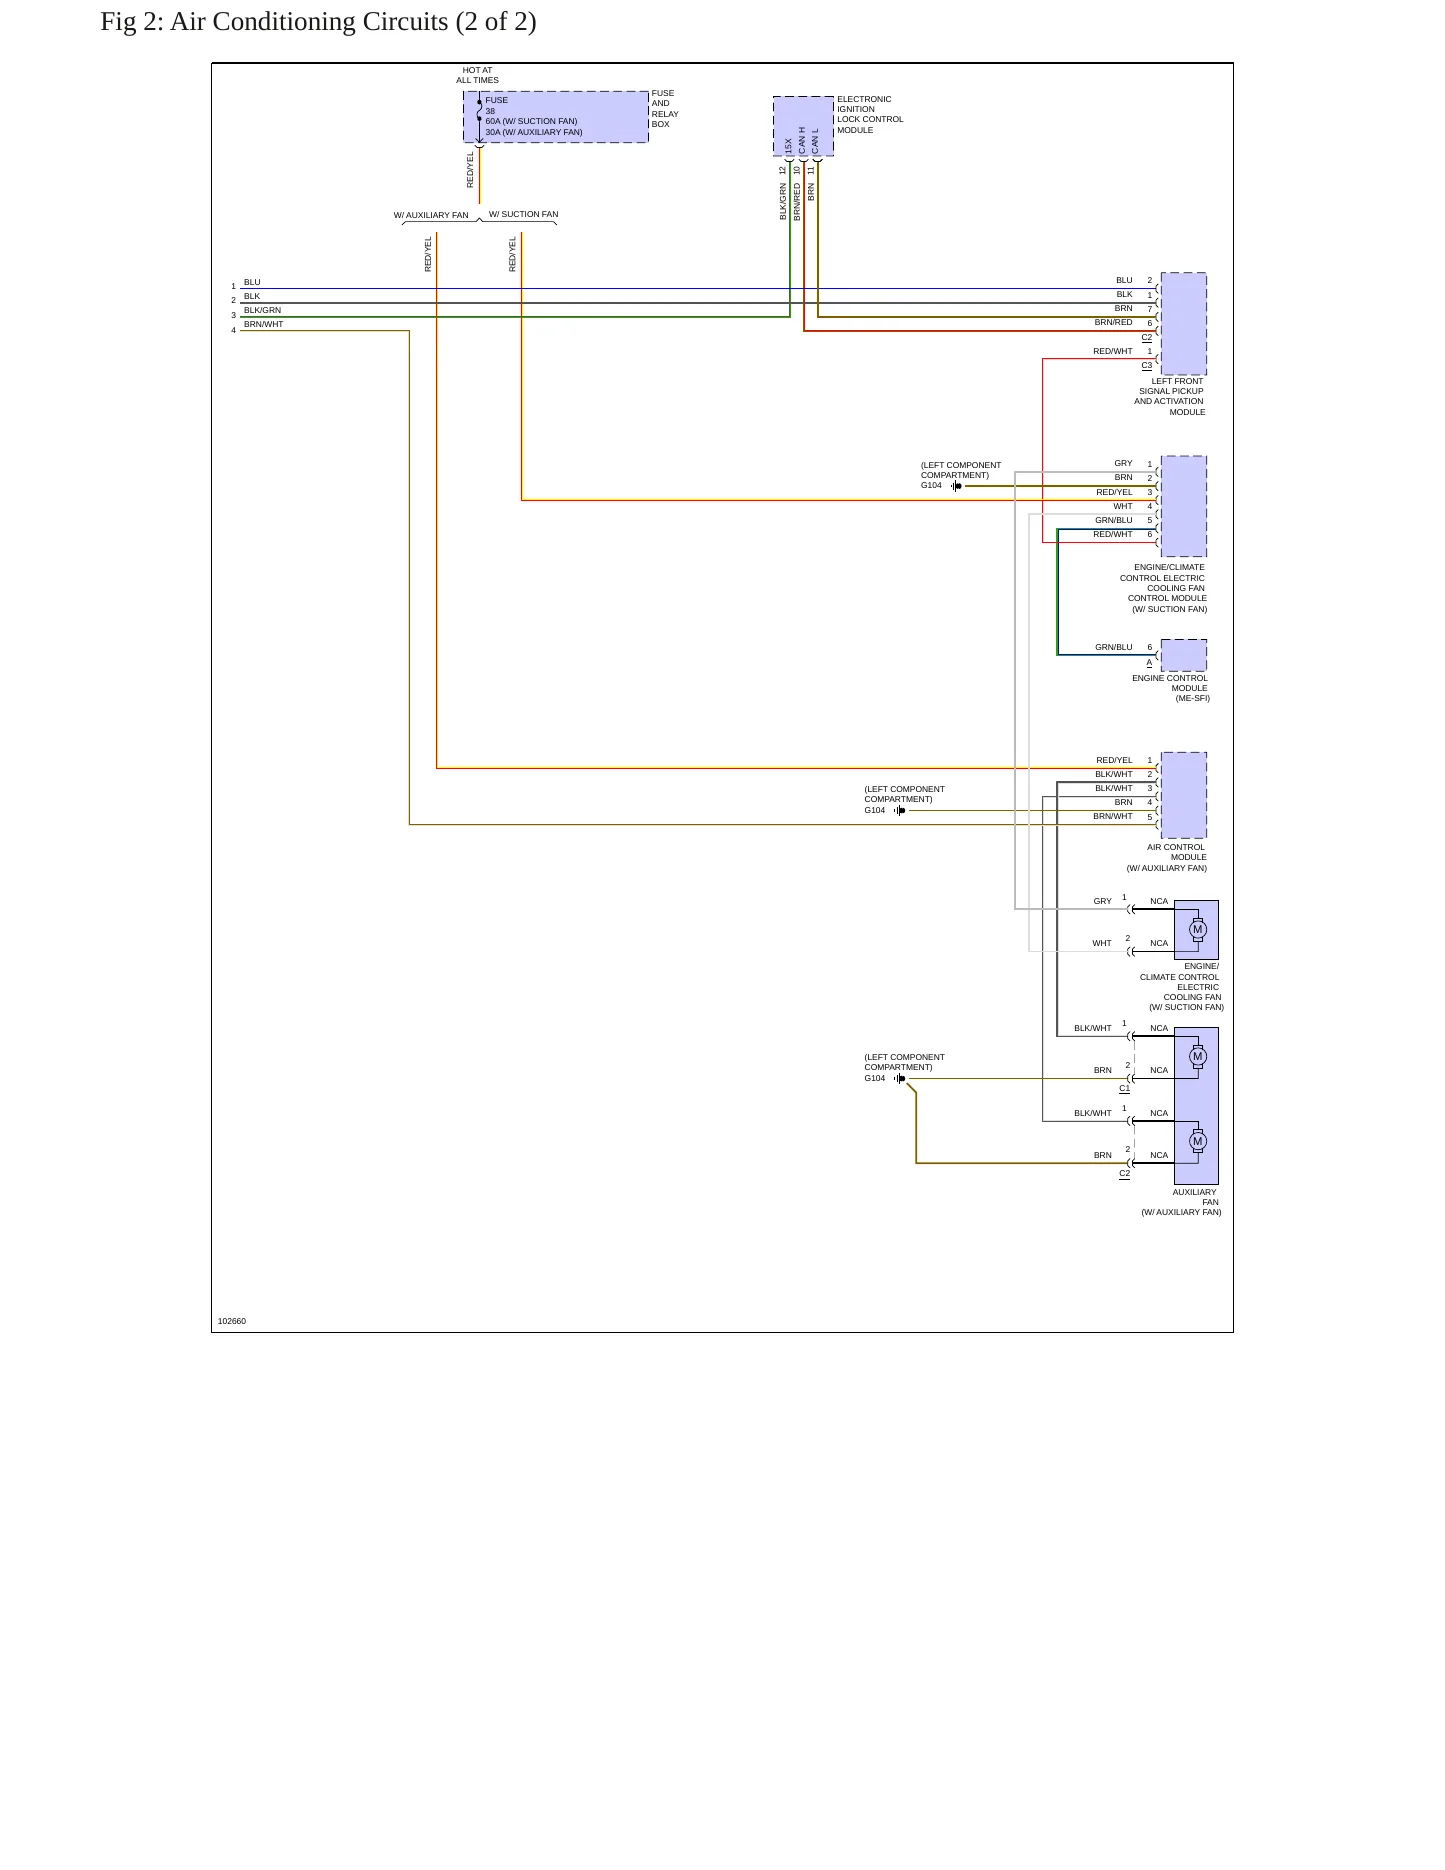The width and height of the screenshot is (1445, 1870).
Task: Click the '60A (W/ SUCTION FAN)' text
Action: coord(531,121)
